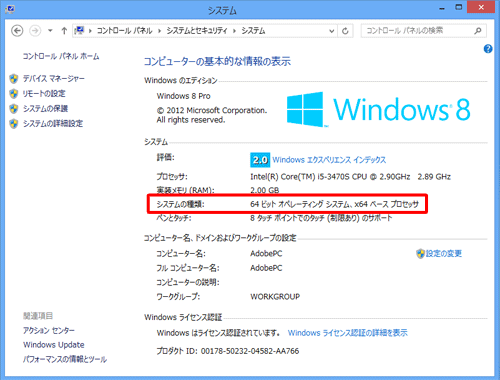Viewport: 500px width, 380px height.
Task: Click shield icon beside 設定の変更
Action: point(421,254)
